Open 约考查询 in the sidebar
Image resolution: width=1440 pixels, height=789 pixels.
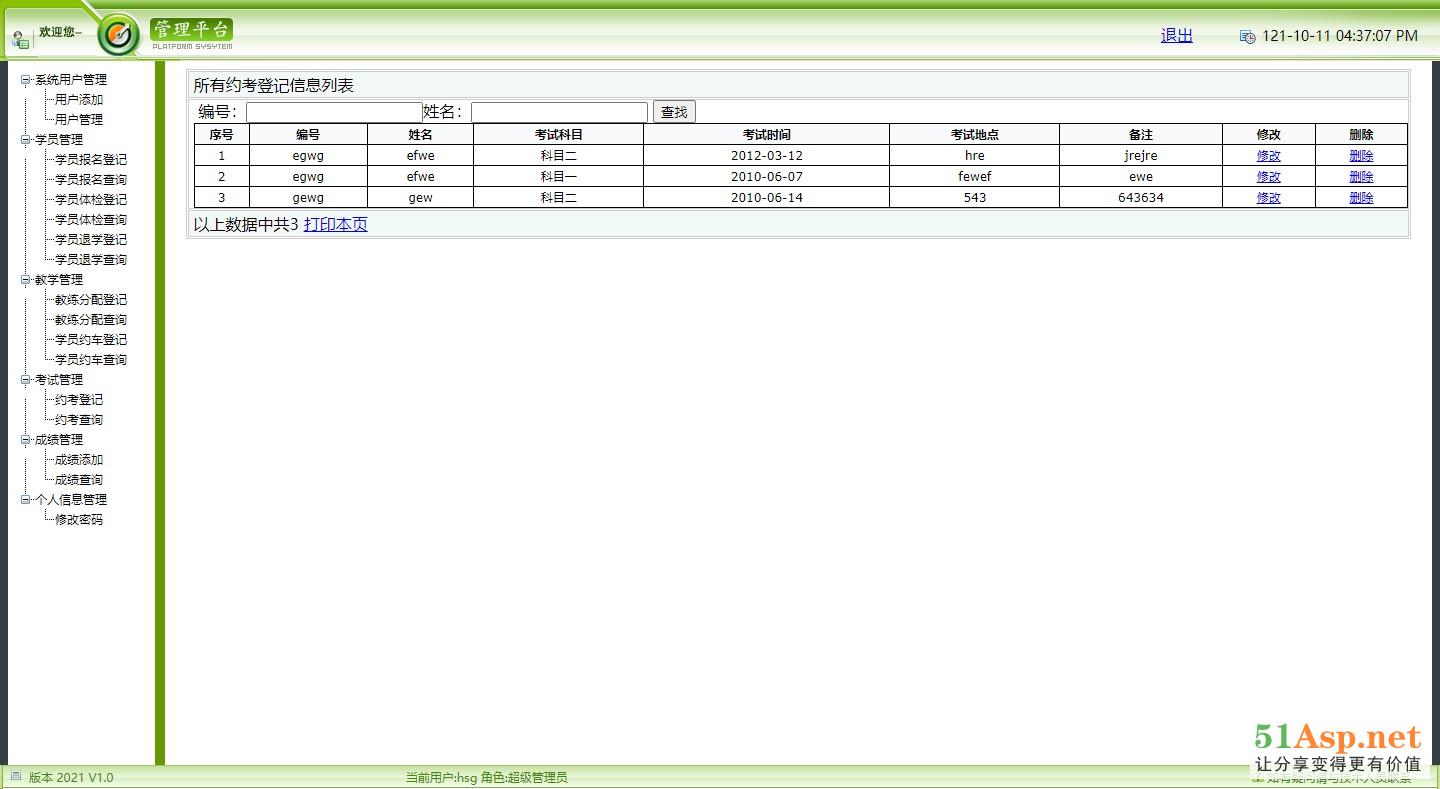click(x=79, y=420)
